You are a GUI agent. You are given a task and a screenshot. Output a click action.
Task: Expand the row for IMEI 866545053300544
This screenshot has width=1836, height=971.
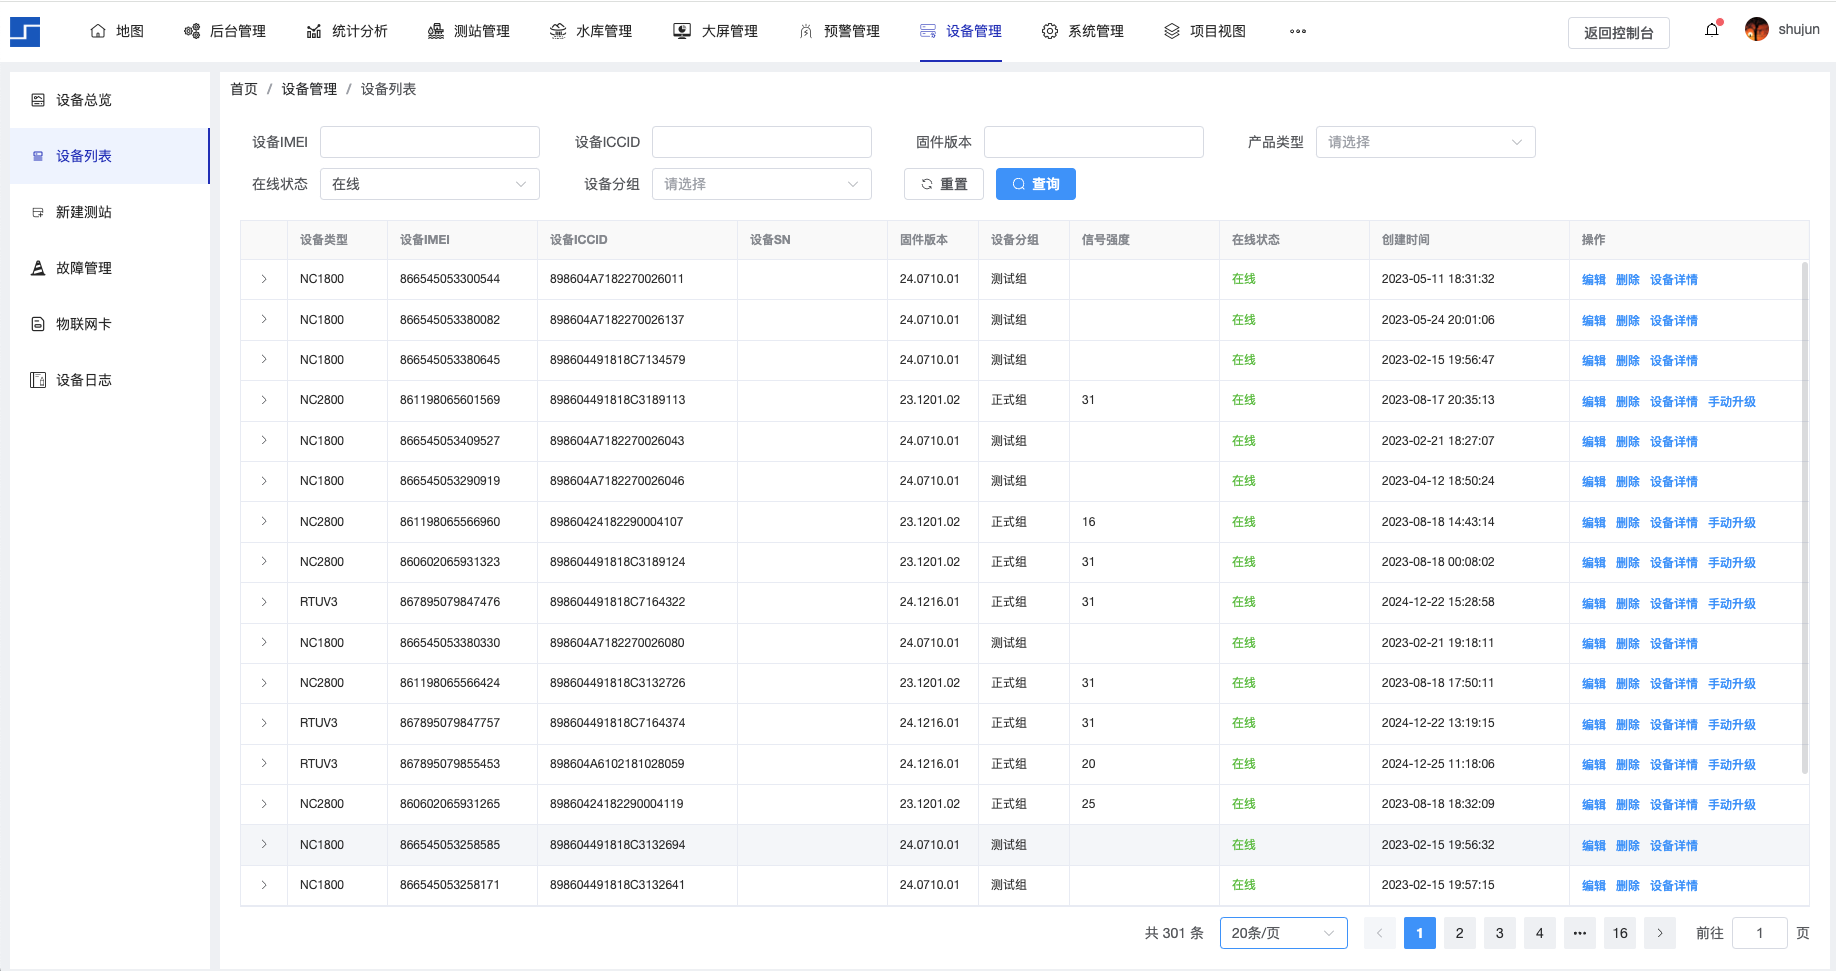coord(264,279)
